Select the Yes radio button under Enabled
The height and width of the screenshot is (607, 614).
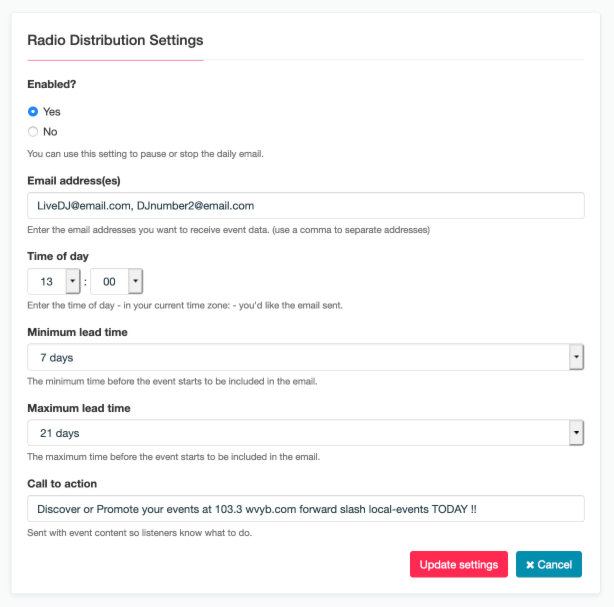click(x=33, y=112)
